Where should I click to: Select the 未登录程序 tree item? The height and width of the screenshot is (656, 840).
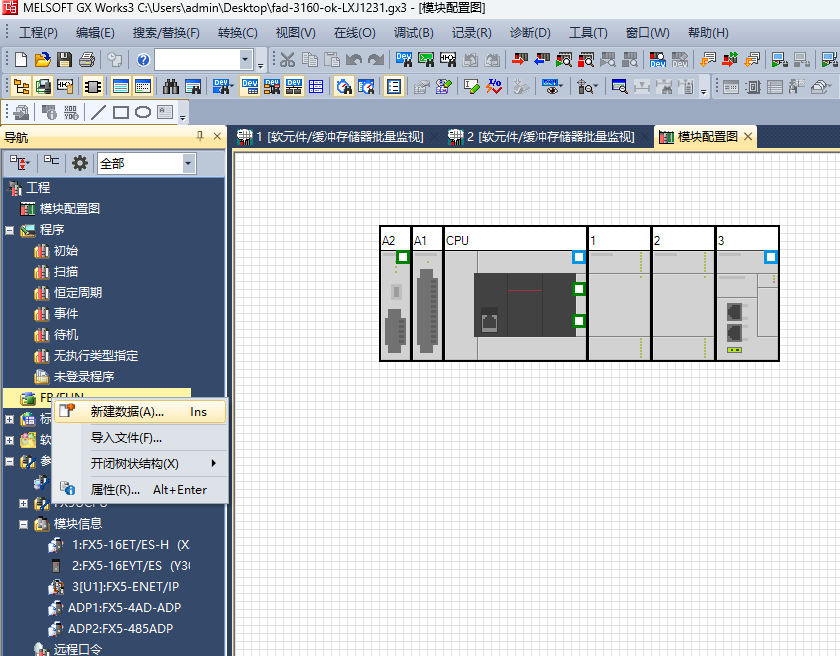(84, 377)
